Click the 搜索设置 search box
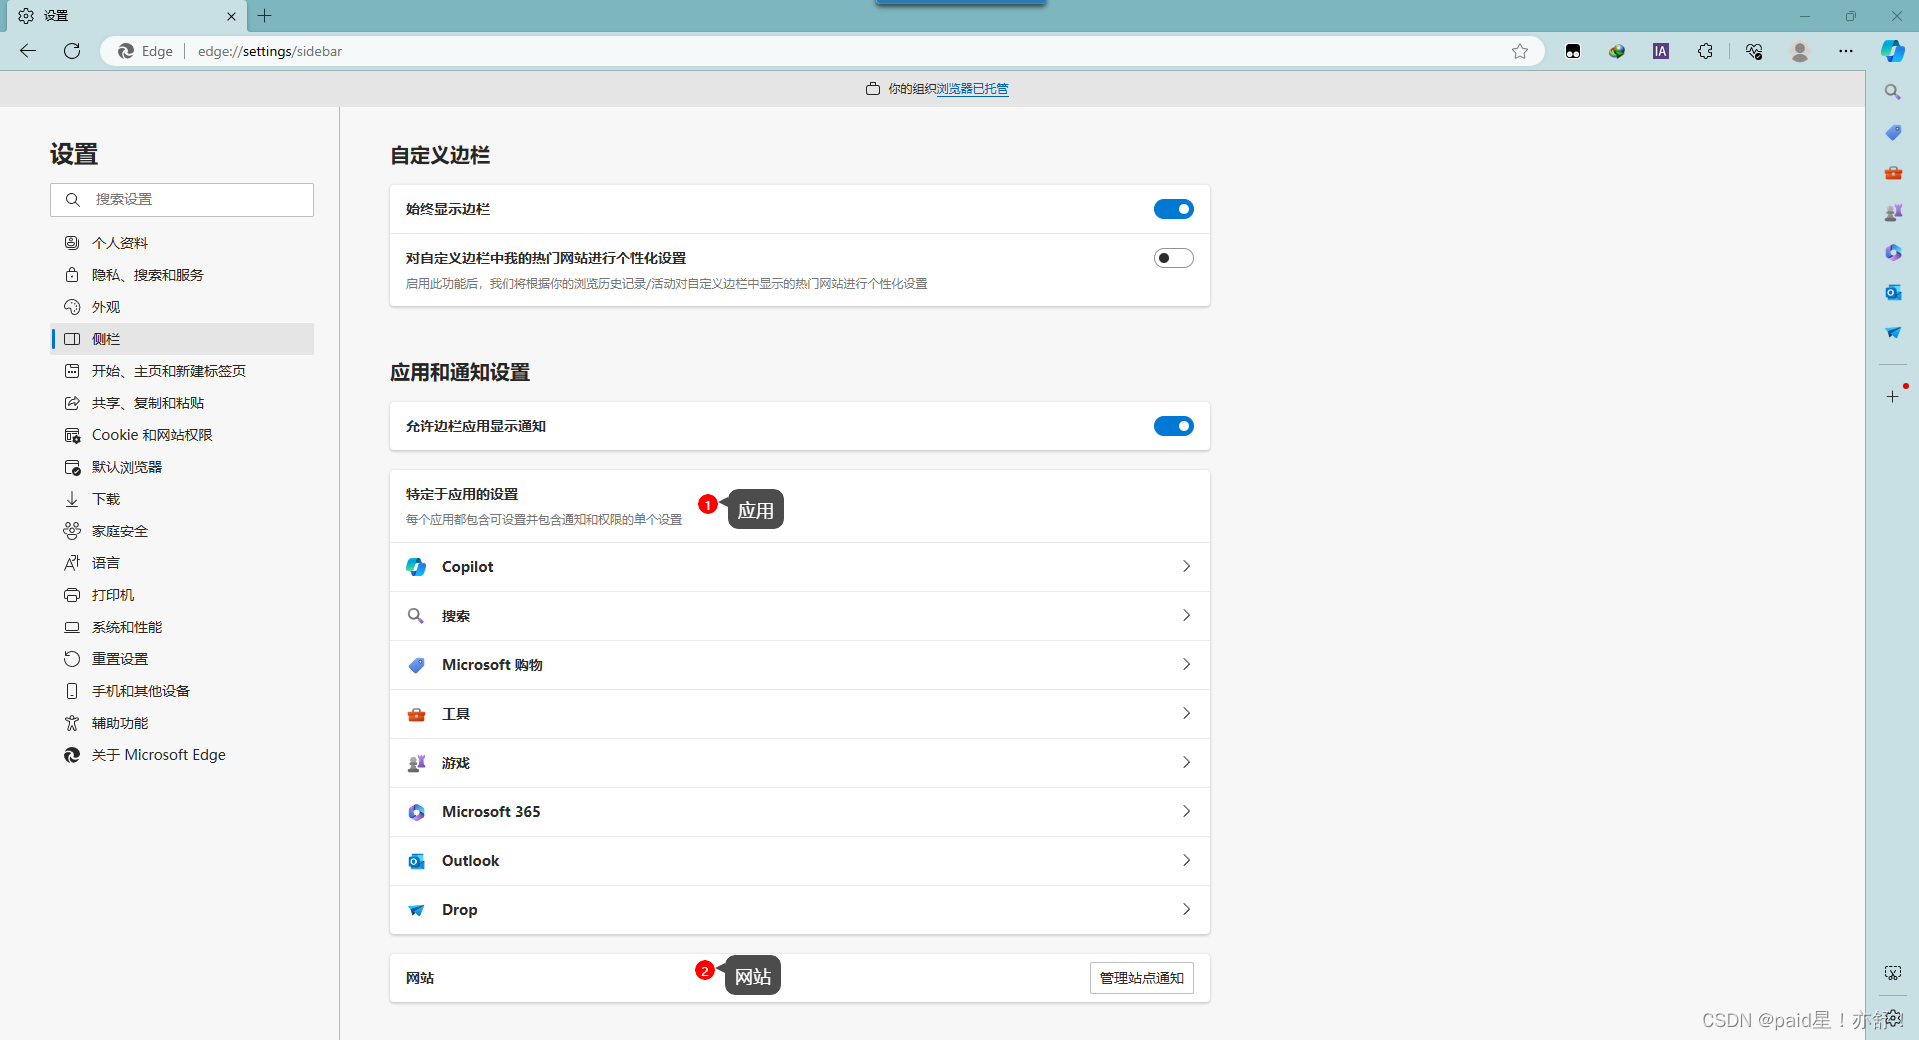Screen dimensions: 1919x1040 pyautogui.click(x=182, y=200)
